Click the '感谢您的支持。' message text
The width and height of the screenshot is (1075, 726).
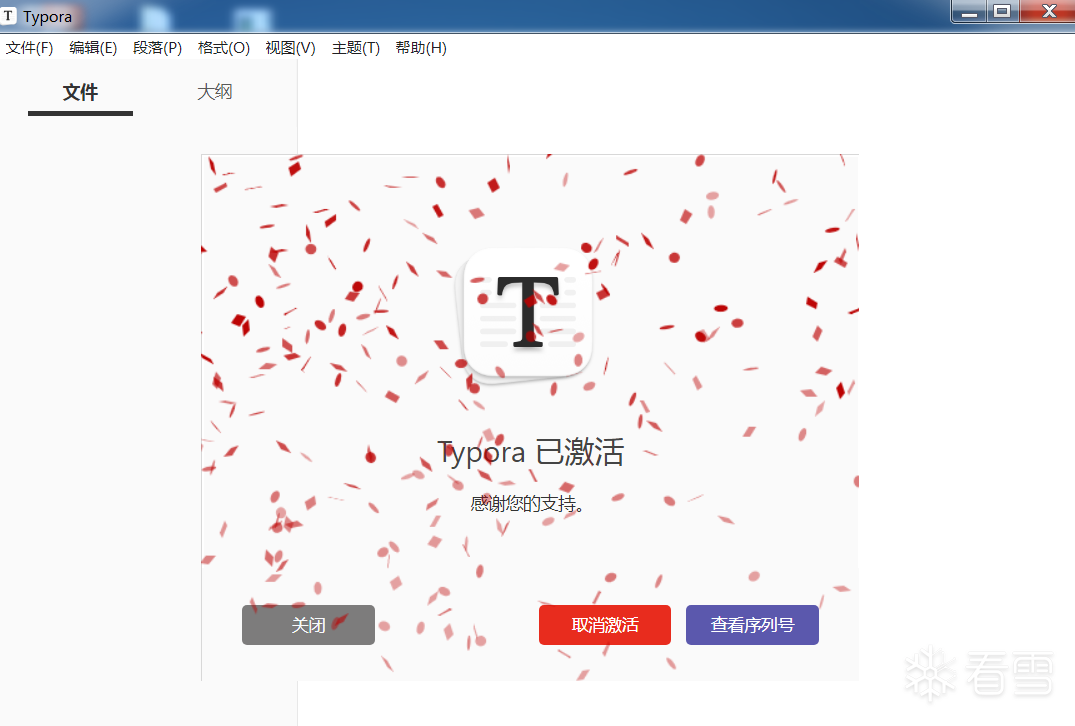pos(527,504)
